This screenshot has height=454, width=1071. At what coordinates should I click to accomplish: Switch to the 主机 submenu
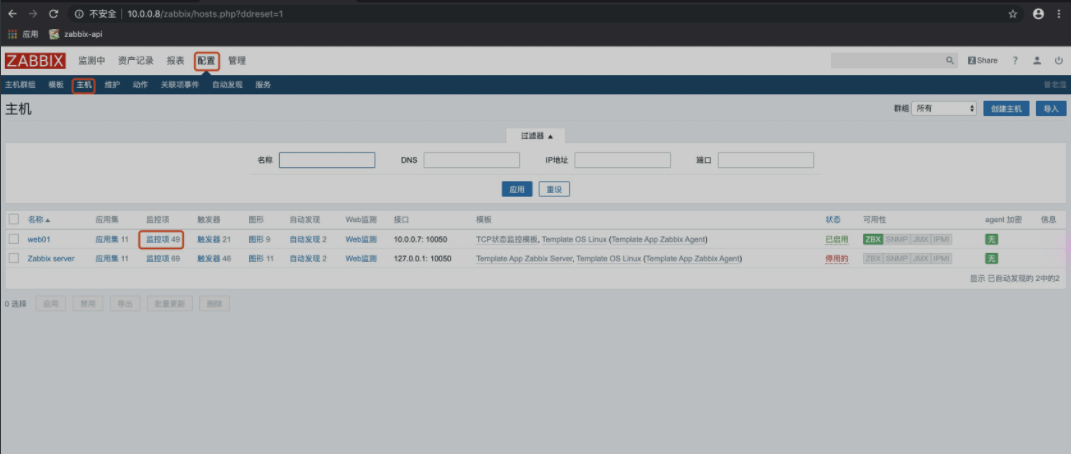tap(83, 85)
